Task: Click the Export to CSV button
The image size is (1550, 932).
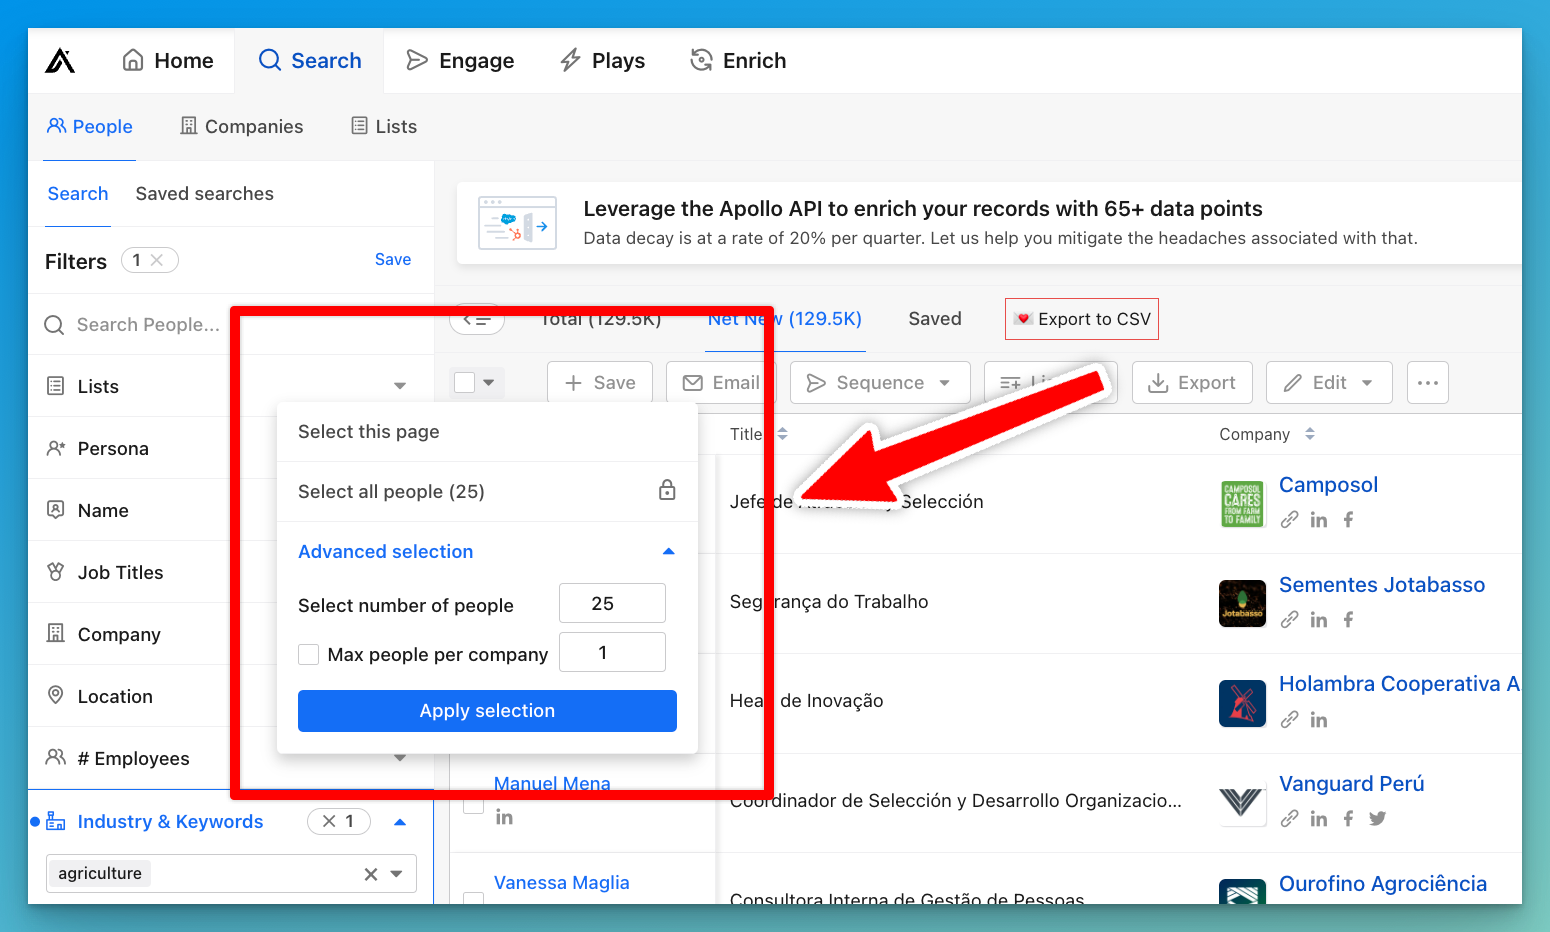Action: (1082, 319)
